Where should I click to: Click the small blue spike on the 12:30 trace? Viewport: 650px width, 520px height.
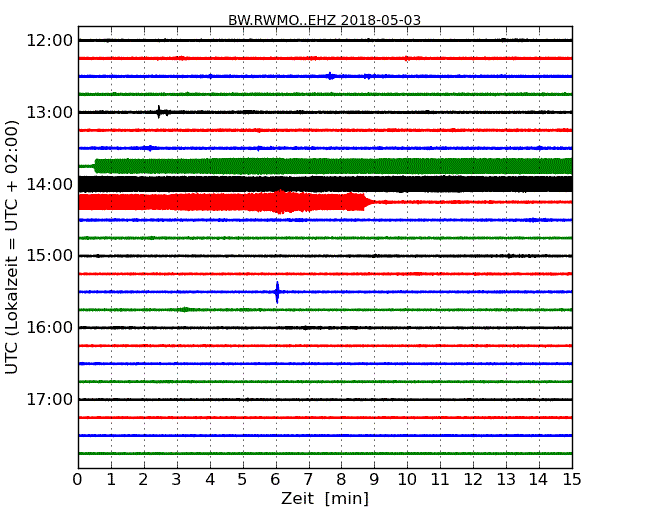[330, 76]
